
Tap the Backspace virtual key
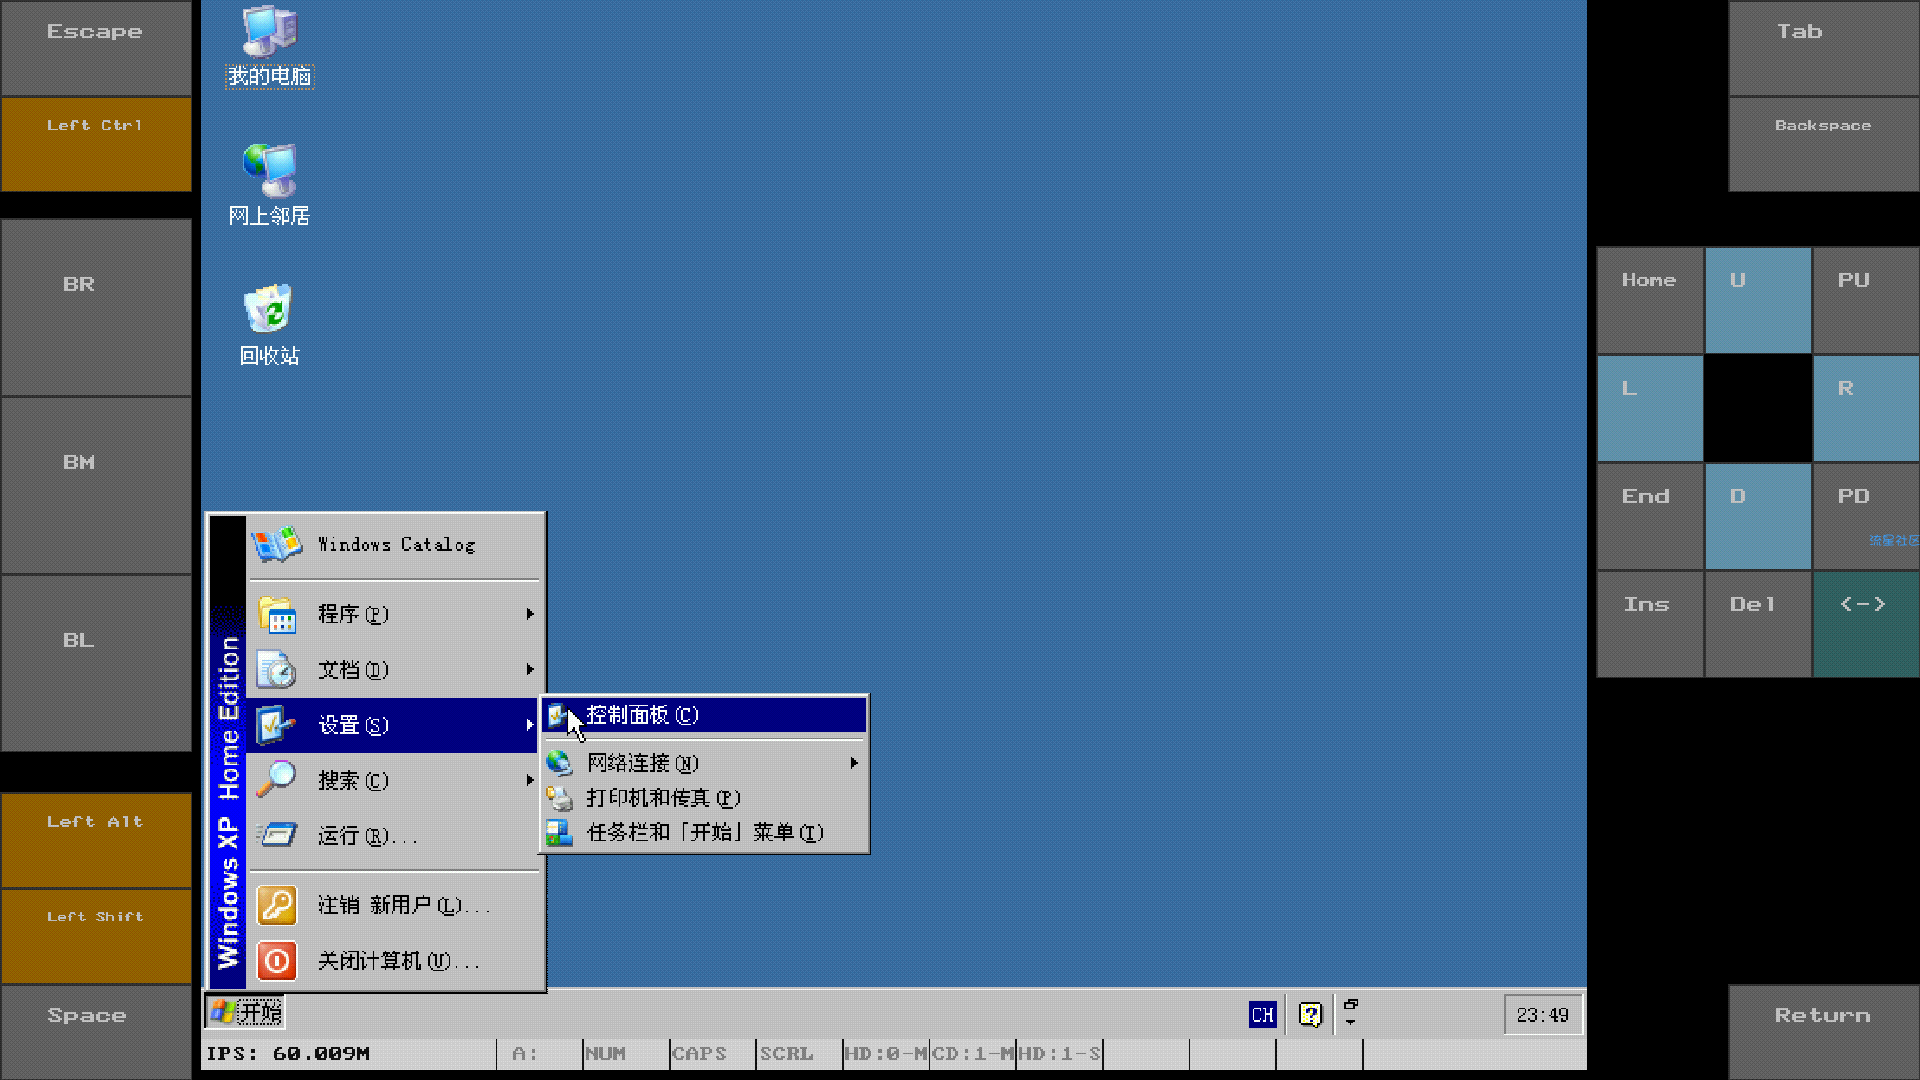click(x=1824, y=144)
